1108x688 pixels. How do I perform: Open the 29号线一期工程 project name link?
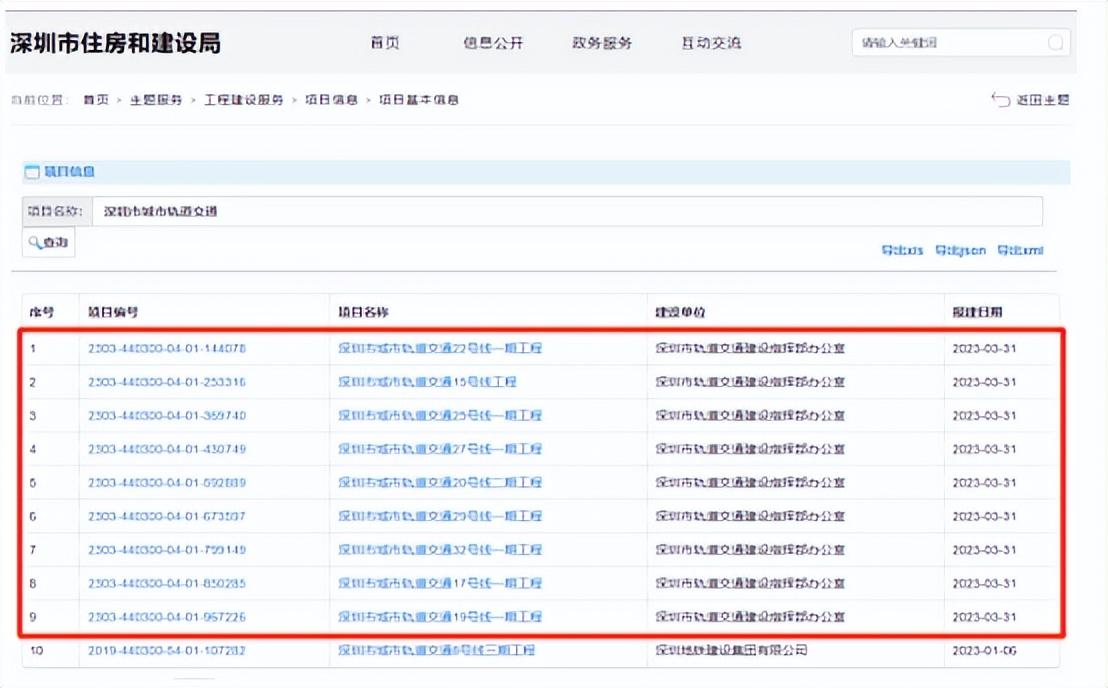(440, 516)
